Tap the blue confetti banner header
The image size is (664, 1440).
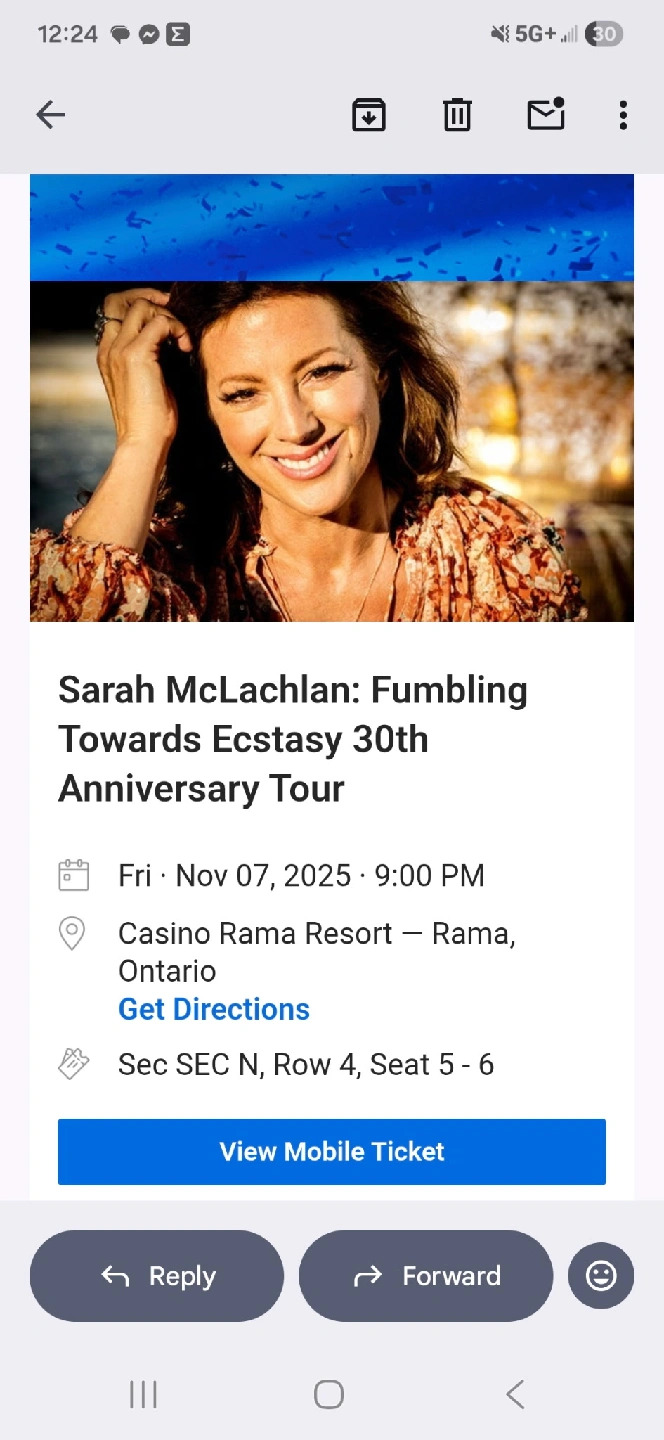[x=332, y=228]
